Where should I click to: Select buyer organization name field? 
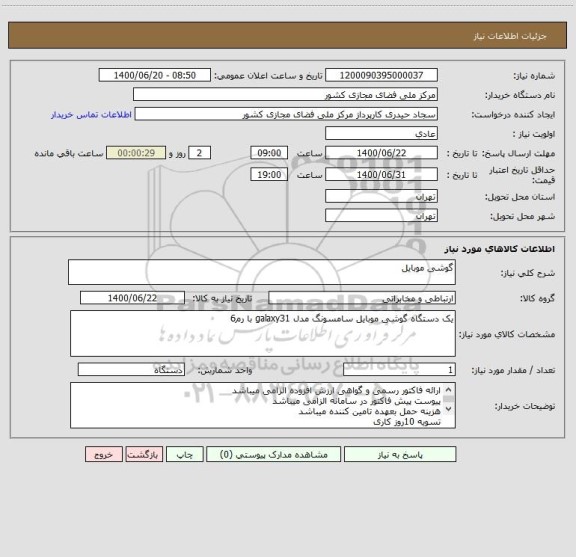pyautogui.click(x=285, y=95)
